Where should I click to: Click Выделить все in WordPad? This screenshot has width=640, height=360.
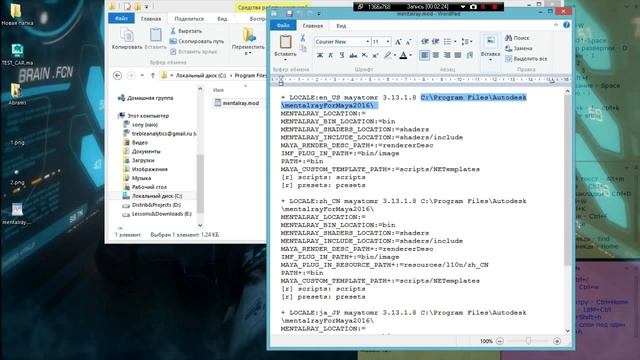point(526,59)
